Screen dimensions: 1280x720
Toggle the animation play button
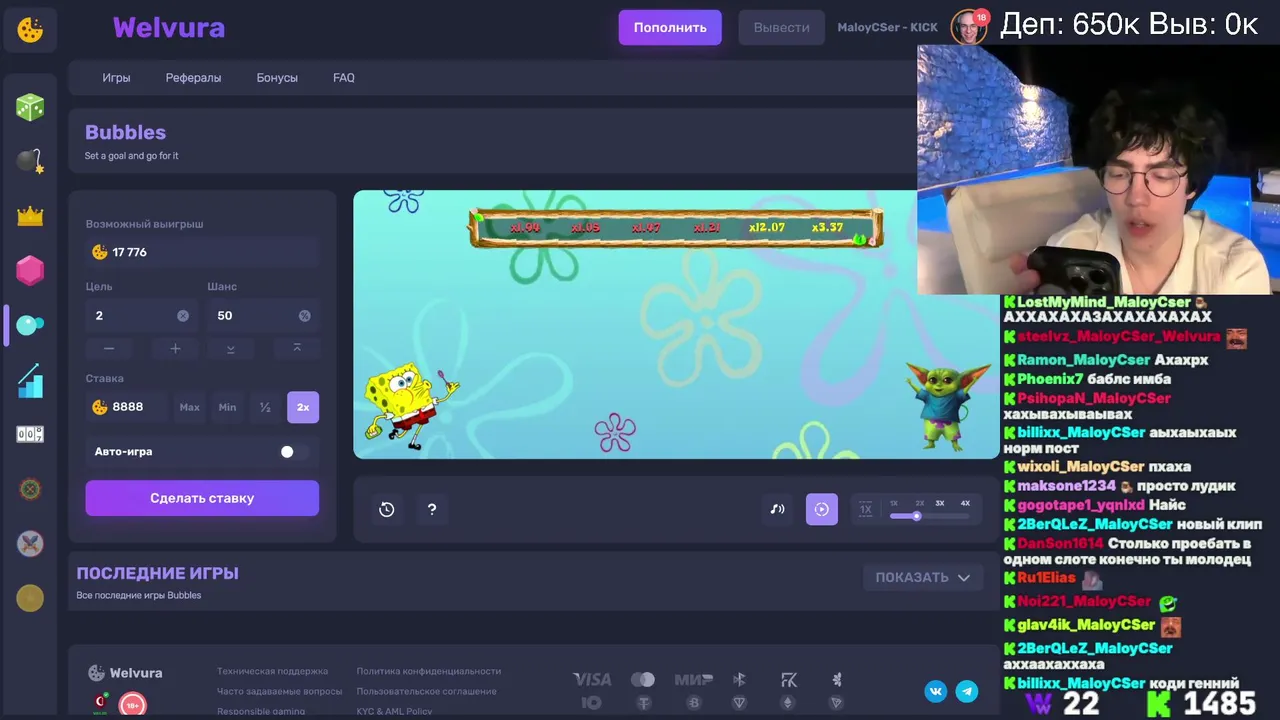[x=822, y=509]
